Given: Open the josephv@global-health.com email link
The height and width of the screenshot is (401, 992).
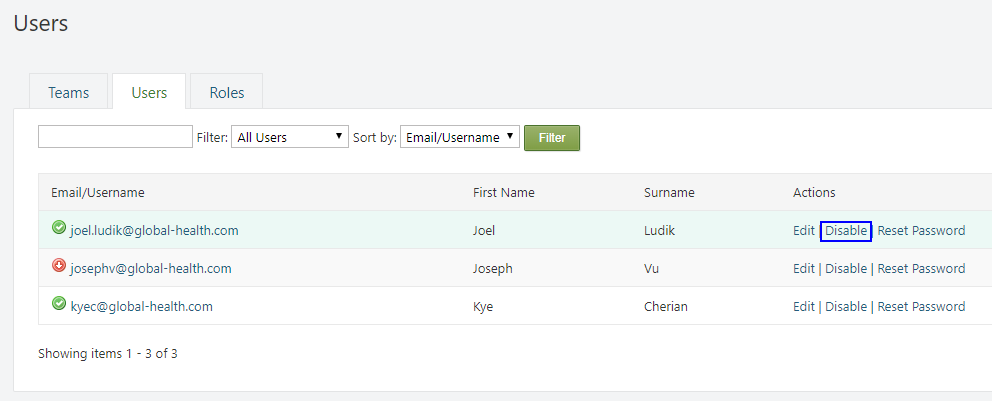Looking at the screenshot, I should pyautogui.click(x=151, y=269).
